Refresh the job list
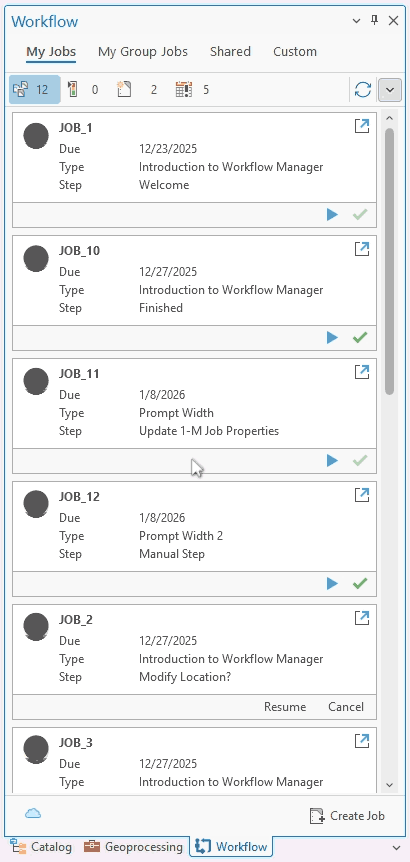The width and height of the screenshot is (410, 862). (x=363, y=90)
